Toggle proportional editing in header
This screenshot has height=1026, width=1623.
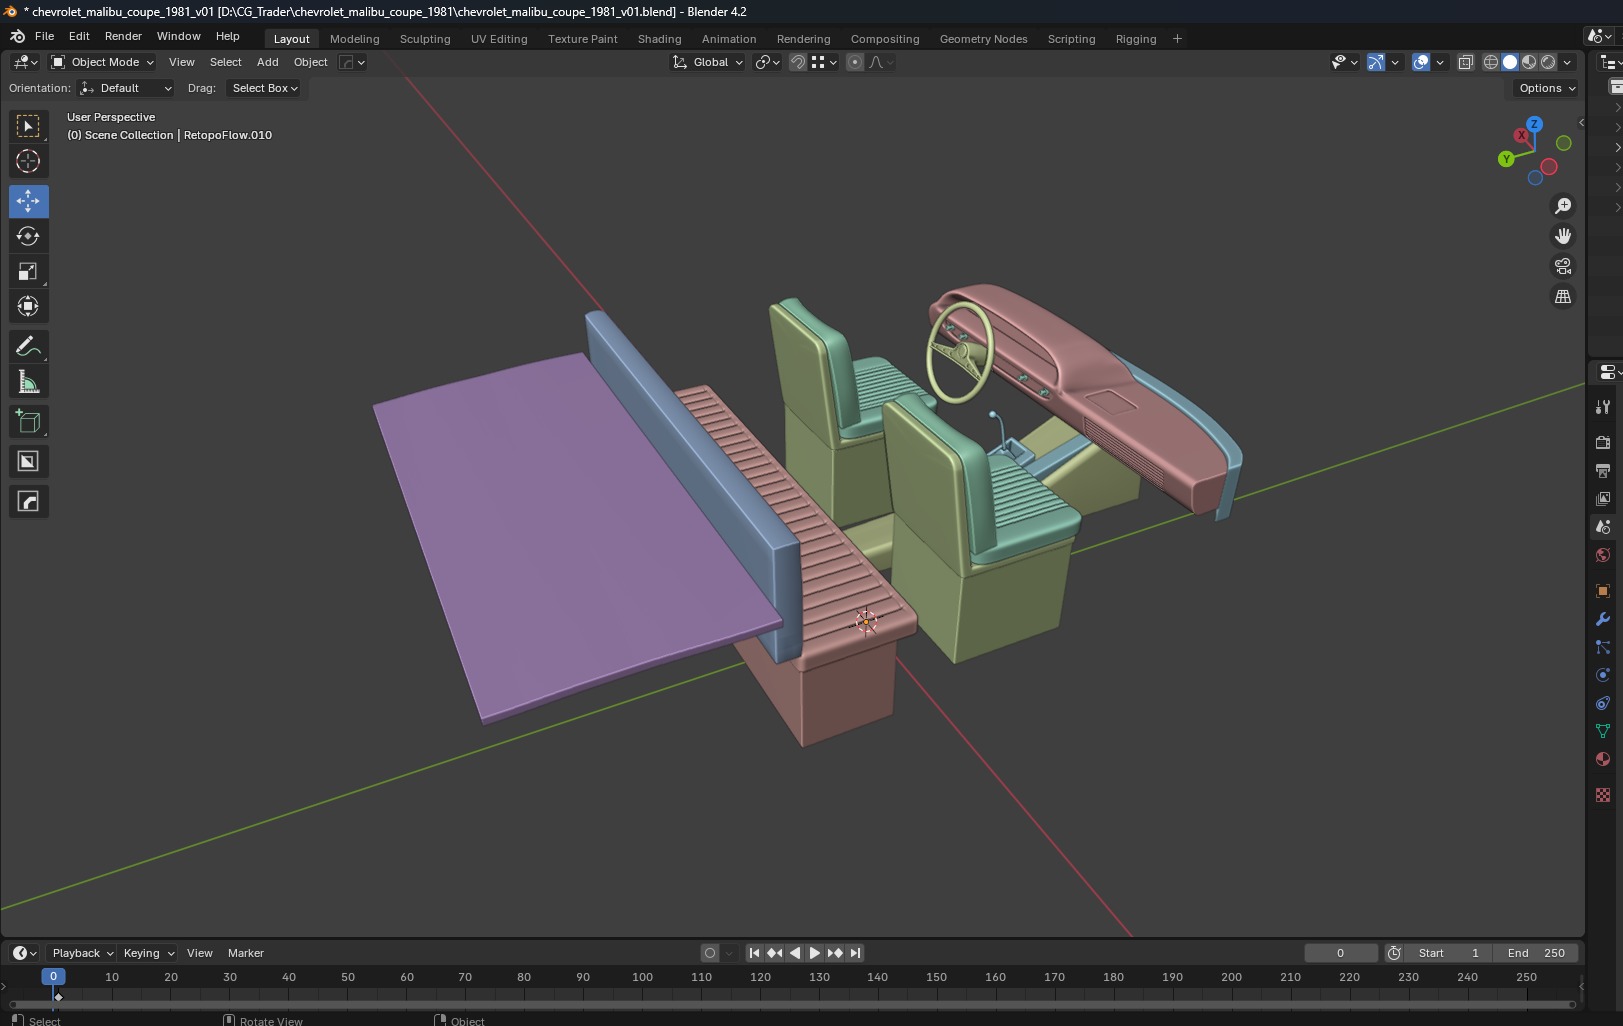point(855,62)
